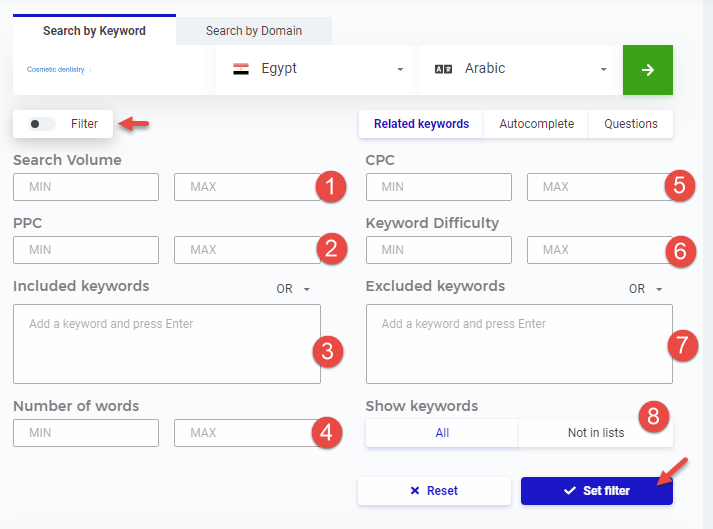Click the Egypt flag icon
This screenshot has height=529, width=713.
(x=241, y=69)
